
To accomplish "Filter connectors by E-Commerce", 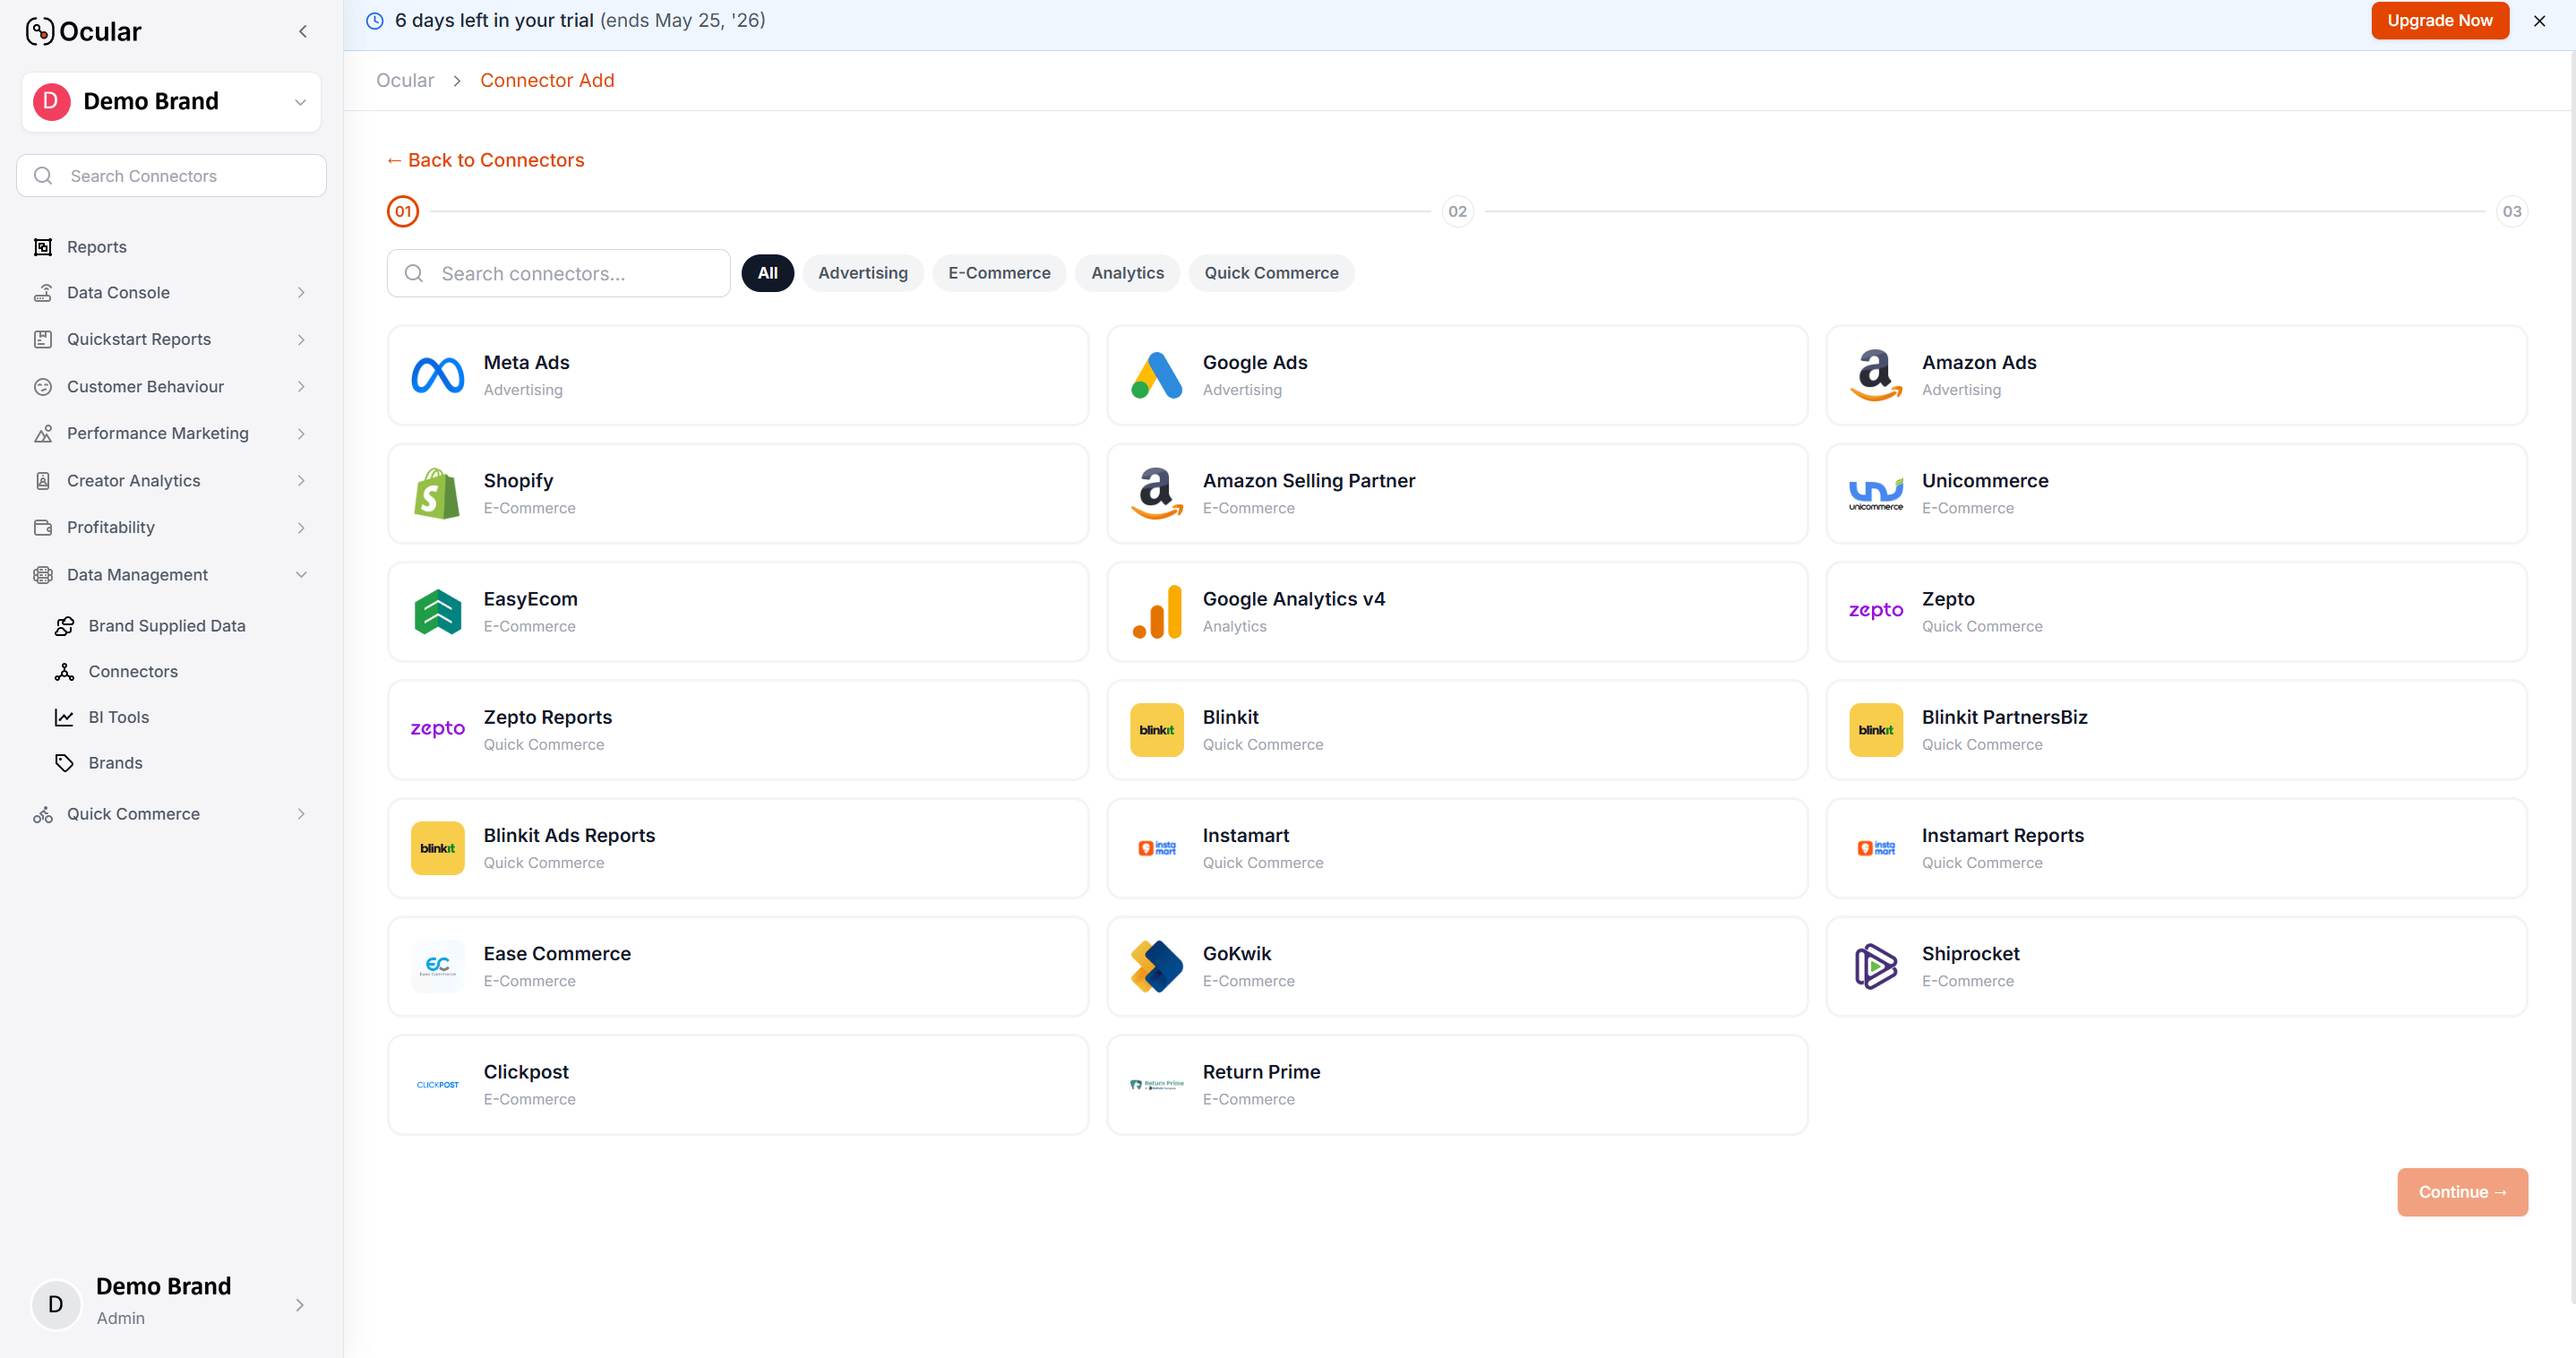I will (x=999, y=273).
